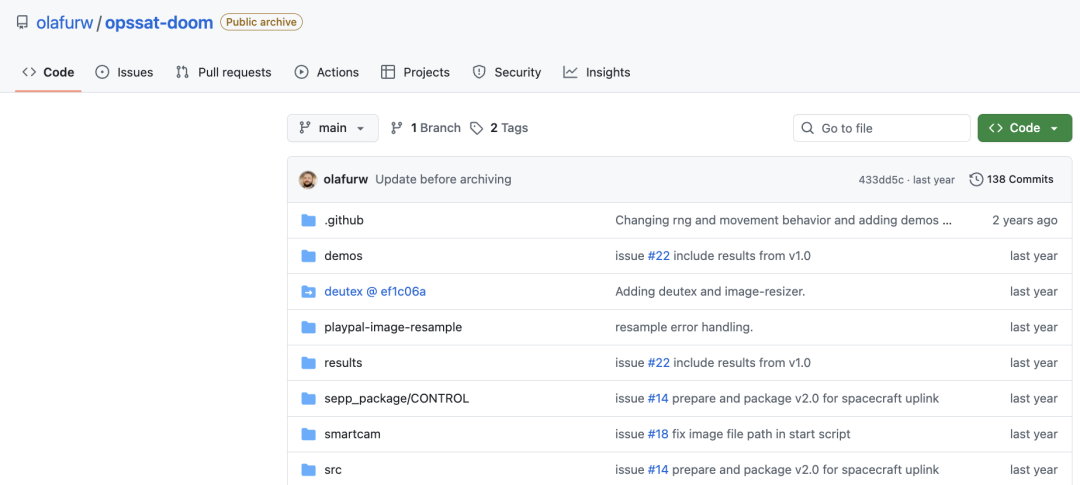Open the playpal-image-resample folder
The height and width of the screenshot is (485, 1080).
pyautogui.click(x=393, y=327)
